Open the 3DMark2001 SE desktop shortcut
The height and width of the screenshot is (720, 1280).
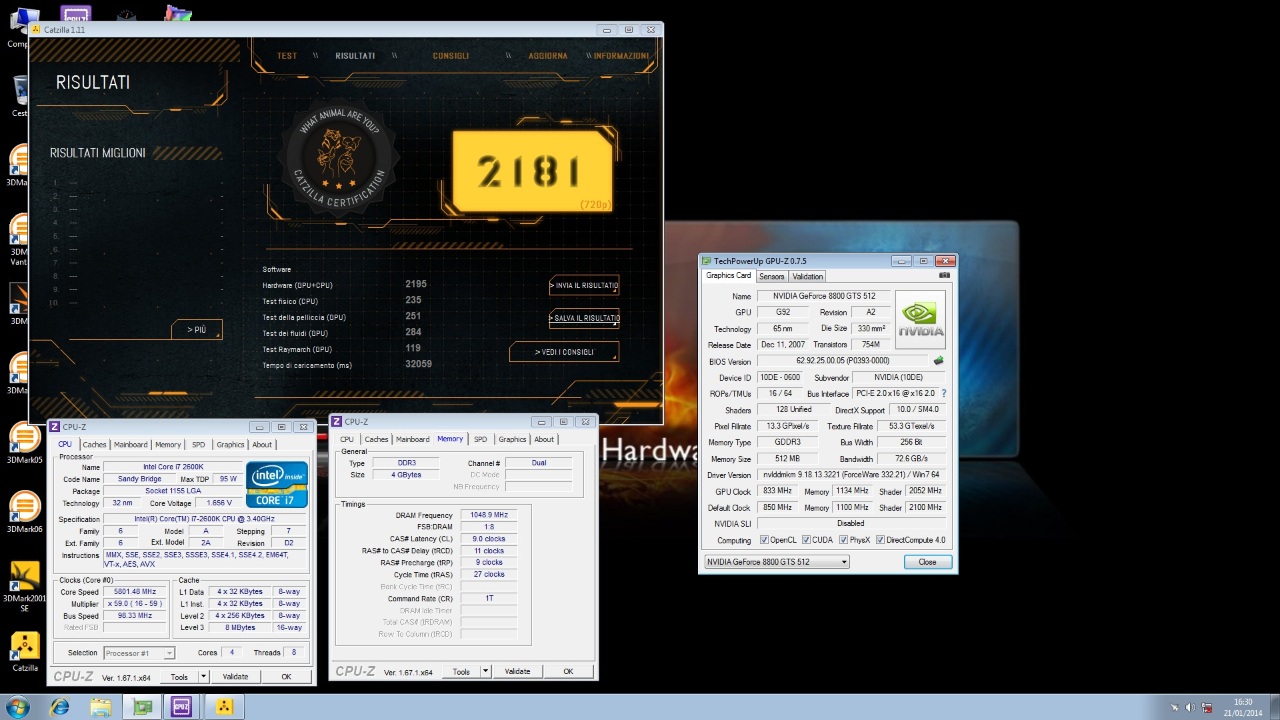[24, 586]
